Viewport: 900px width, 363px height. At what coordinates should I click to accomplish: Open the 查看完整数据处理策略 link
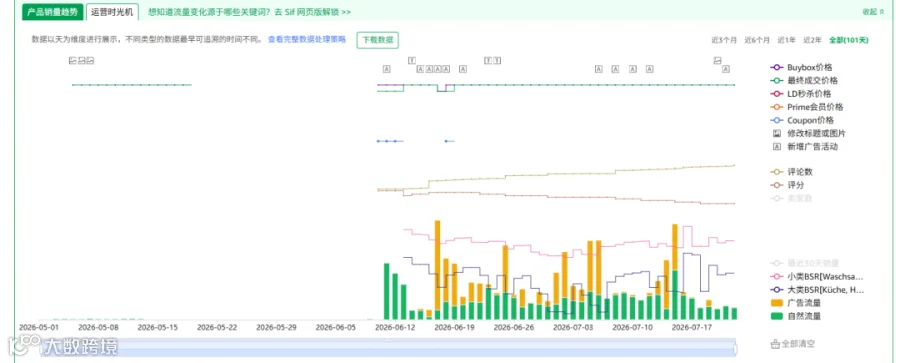point(307,40)
